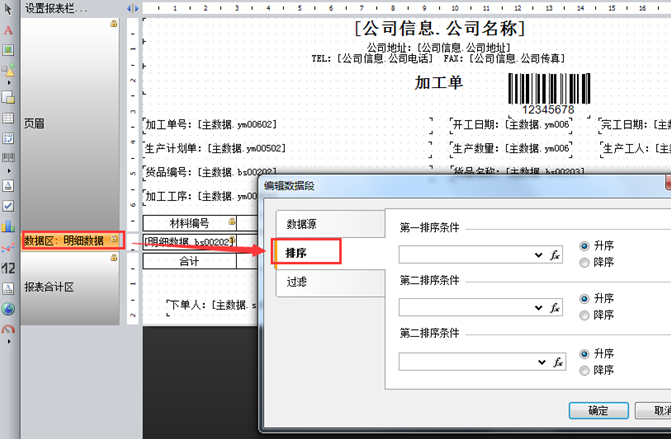Select the checkbox object tool

tap(8, 205)
